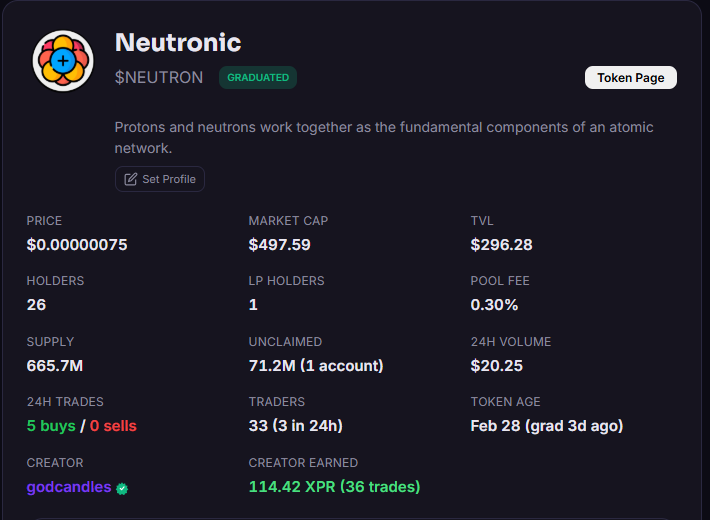Screen dimensions: 710x520
Task: Click token age Feb 28 (grad 3d ago)
Action: coord(547,426)
